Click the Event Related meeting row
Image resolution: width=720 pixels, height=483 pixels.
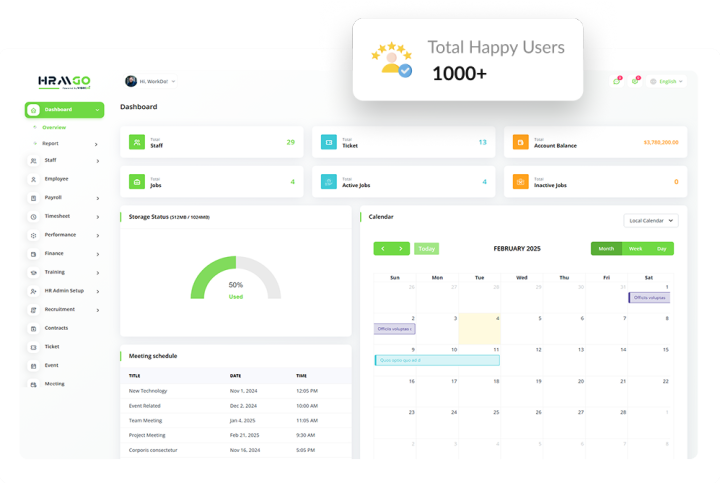[x=236, y=406]
